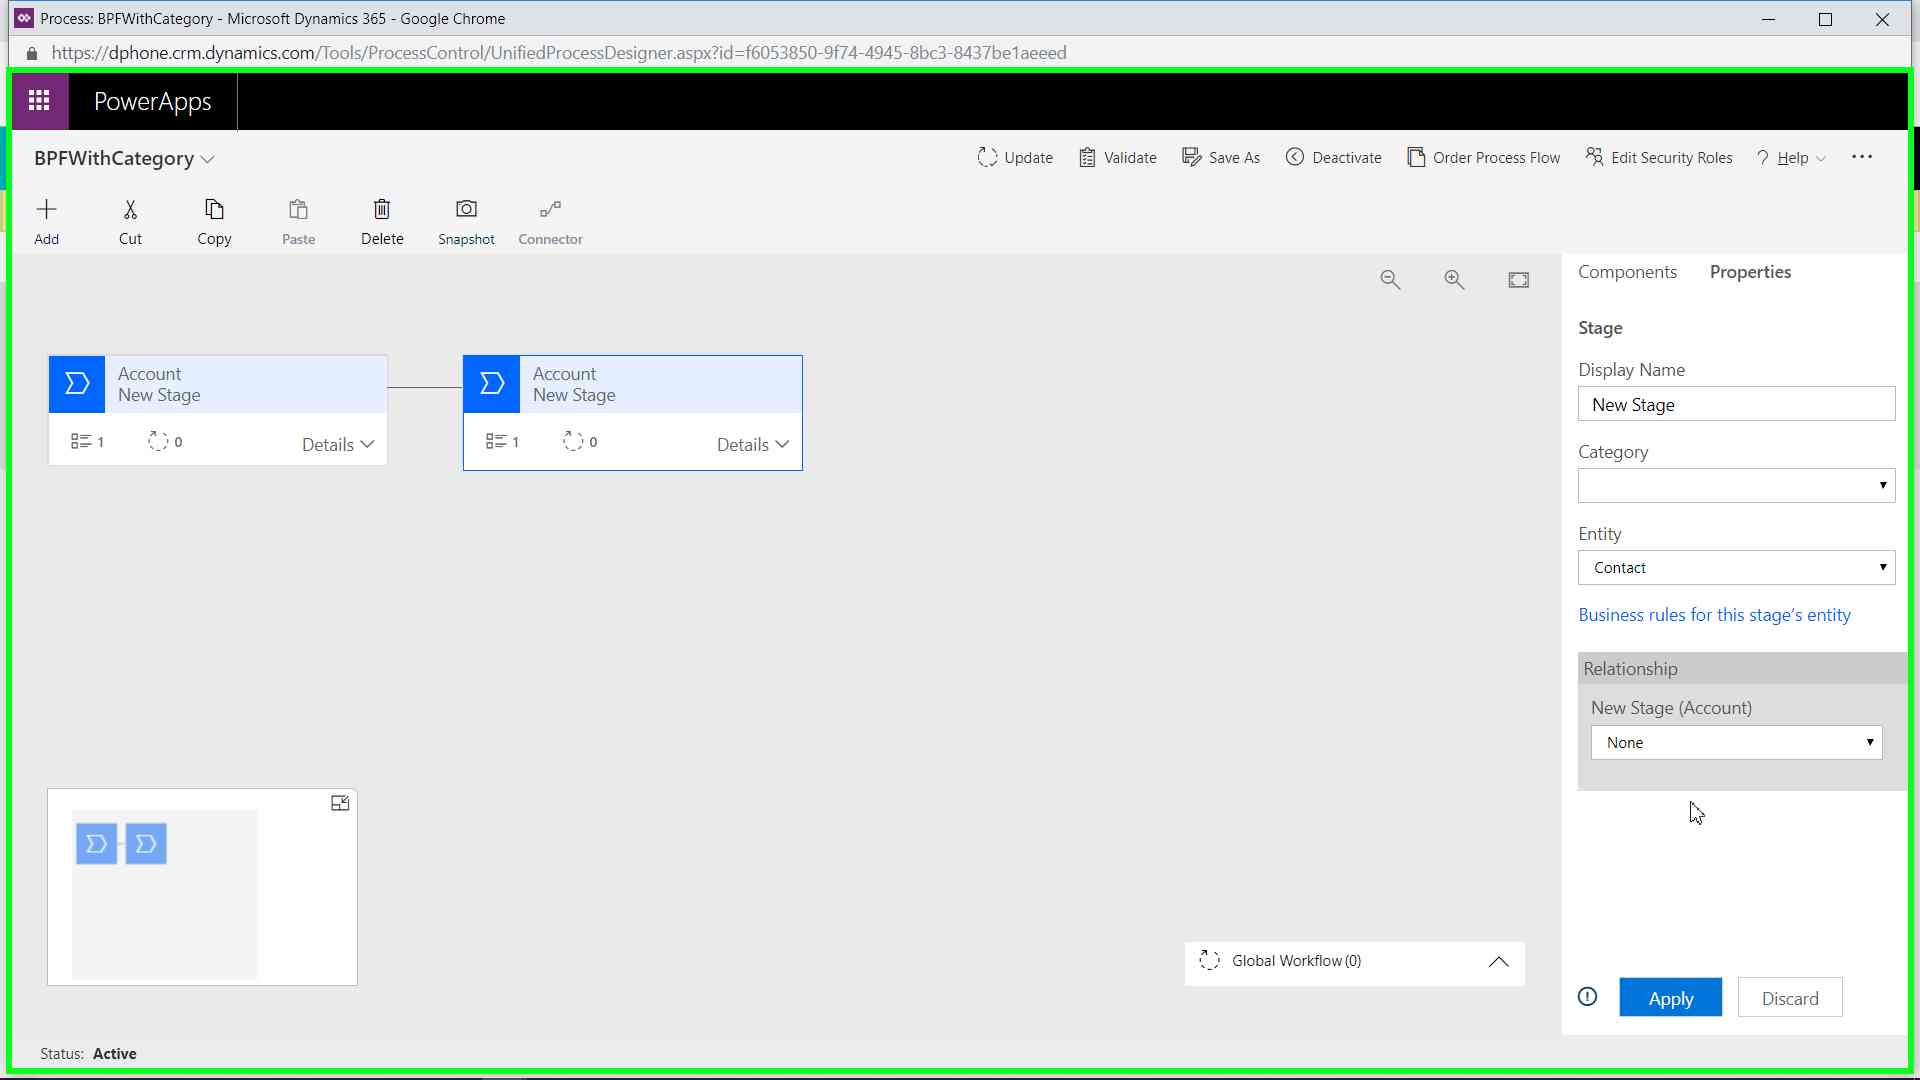This screenshot has width=1920, height=1080.
Task: Take a Snapshot of the canvas
Action: pyautogui.click(x=466, y=210)
